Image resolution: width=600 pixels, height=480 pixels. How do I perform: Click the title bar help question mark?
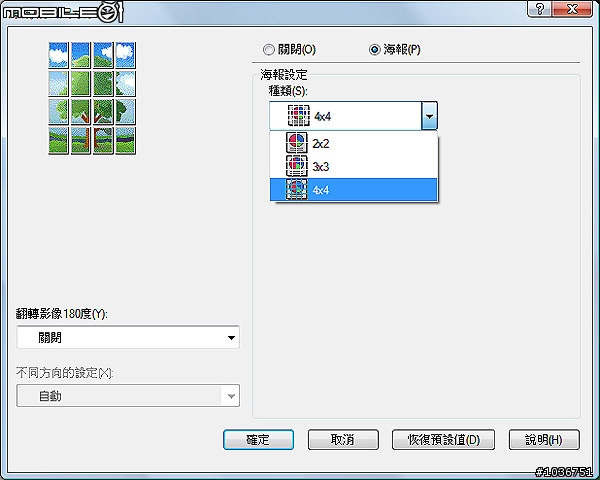coord(540,9)
